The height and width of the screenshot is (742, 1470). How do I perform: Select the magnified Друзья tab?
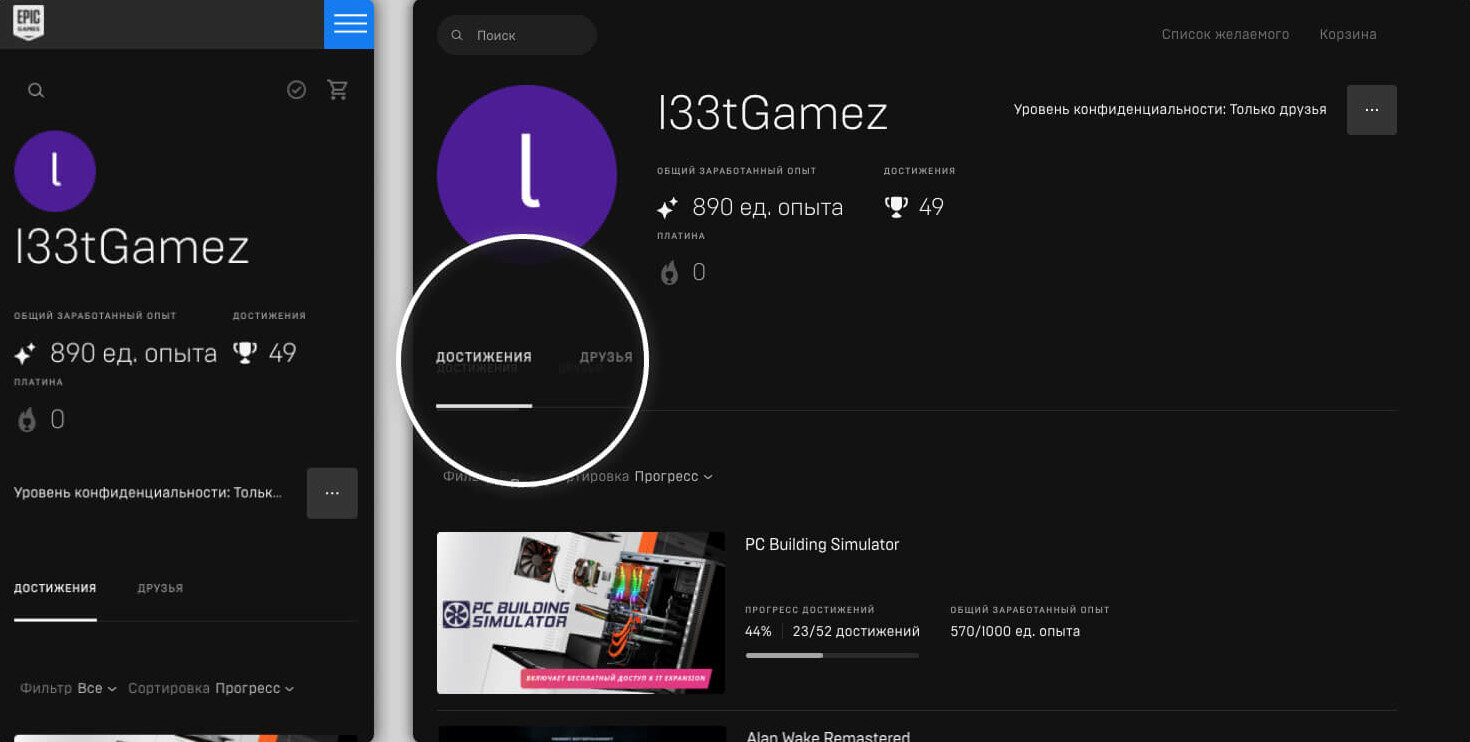(x=606, y=357)
